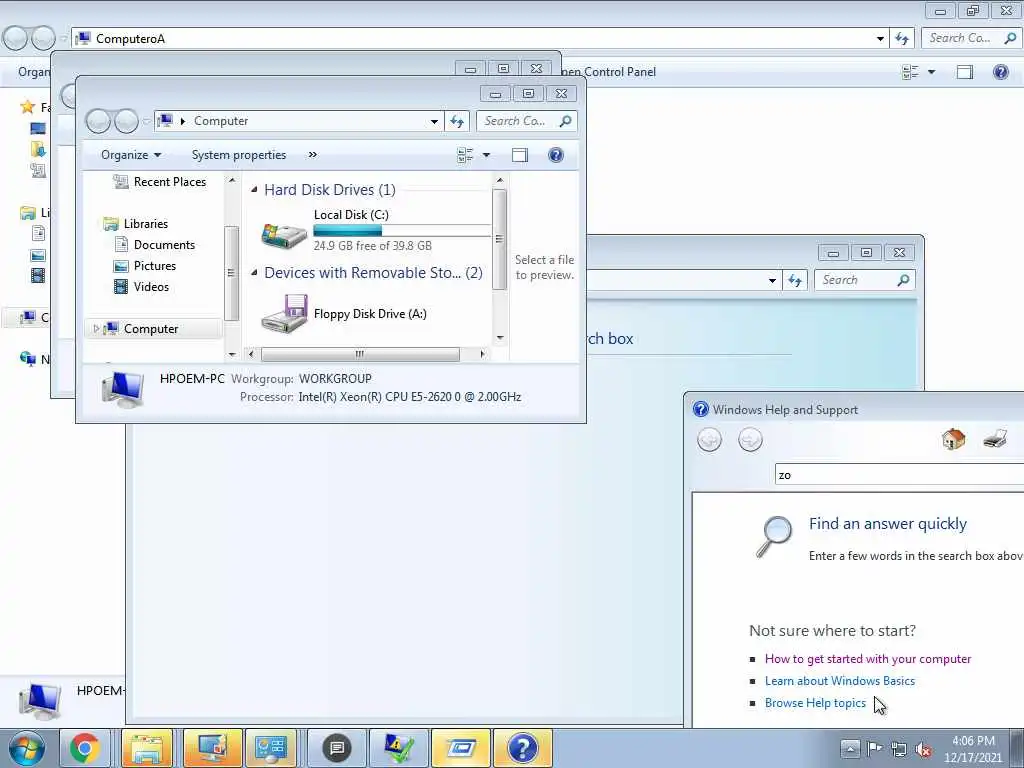
Task: Click Forward arrow in Windows Help and Support
Action: tap(750, 440)
